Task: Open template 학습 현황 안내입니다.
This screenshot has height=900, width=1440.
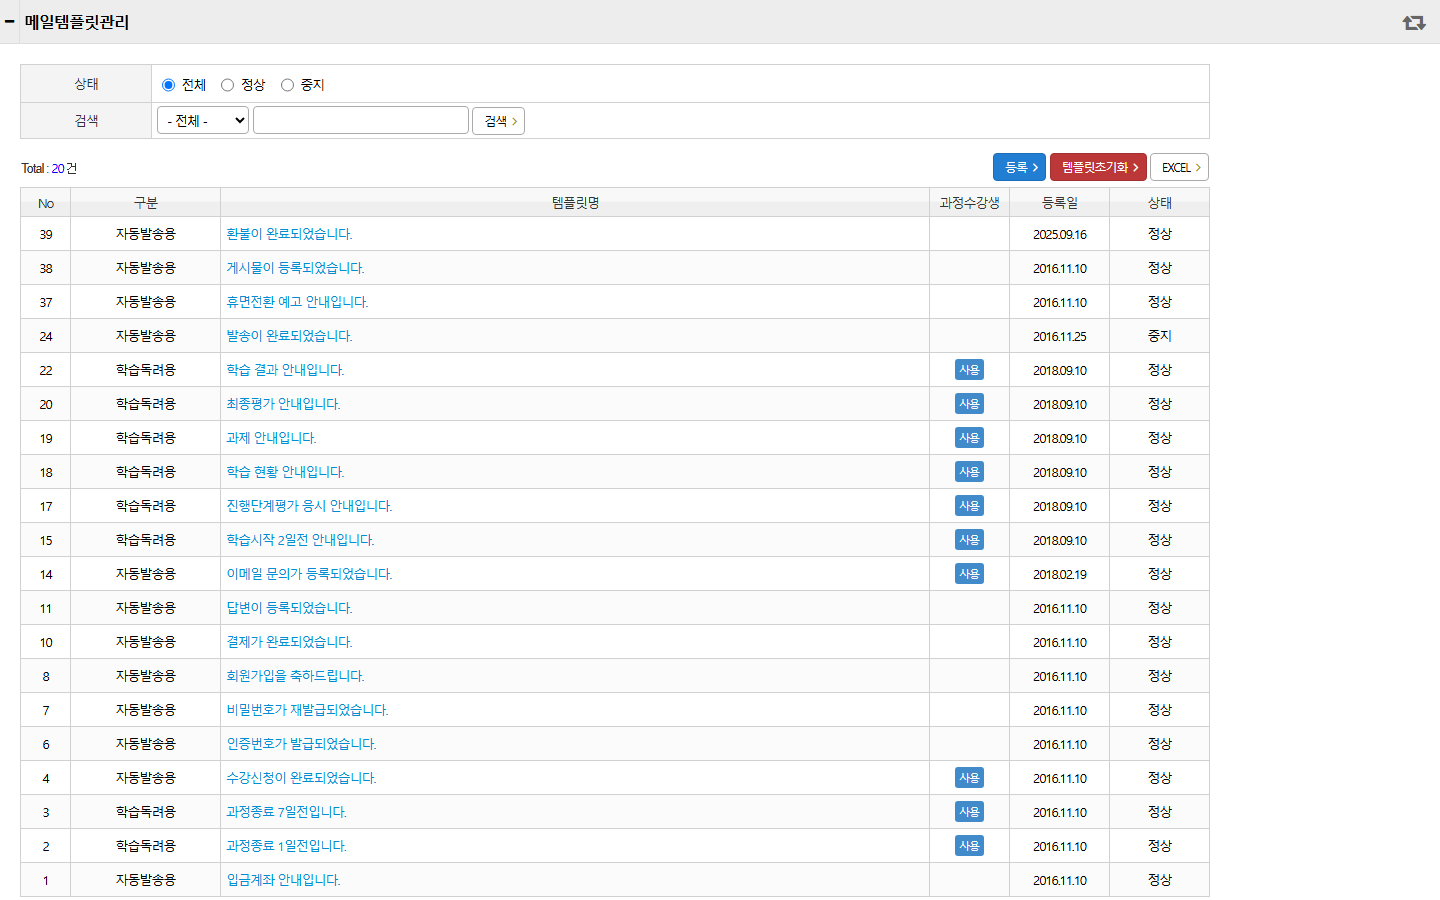Action: pos(285,472)
